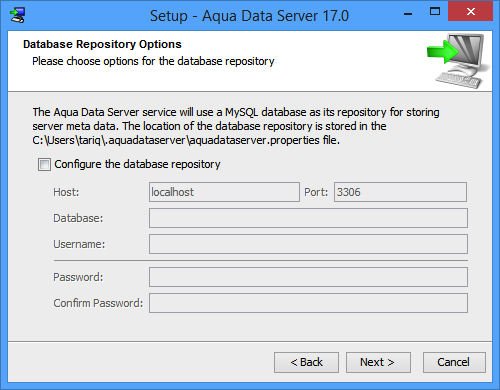
Task: Click the computer with green arrow graphic
Action: tap(459, 61)
